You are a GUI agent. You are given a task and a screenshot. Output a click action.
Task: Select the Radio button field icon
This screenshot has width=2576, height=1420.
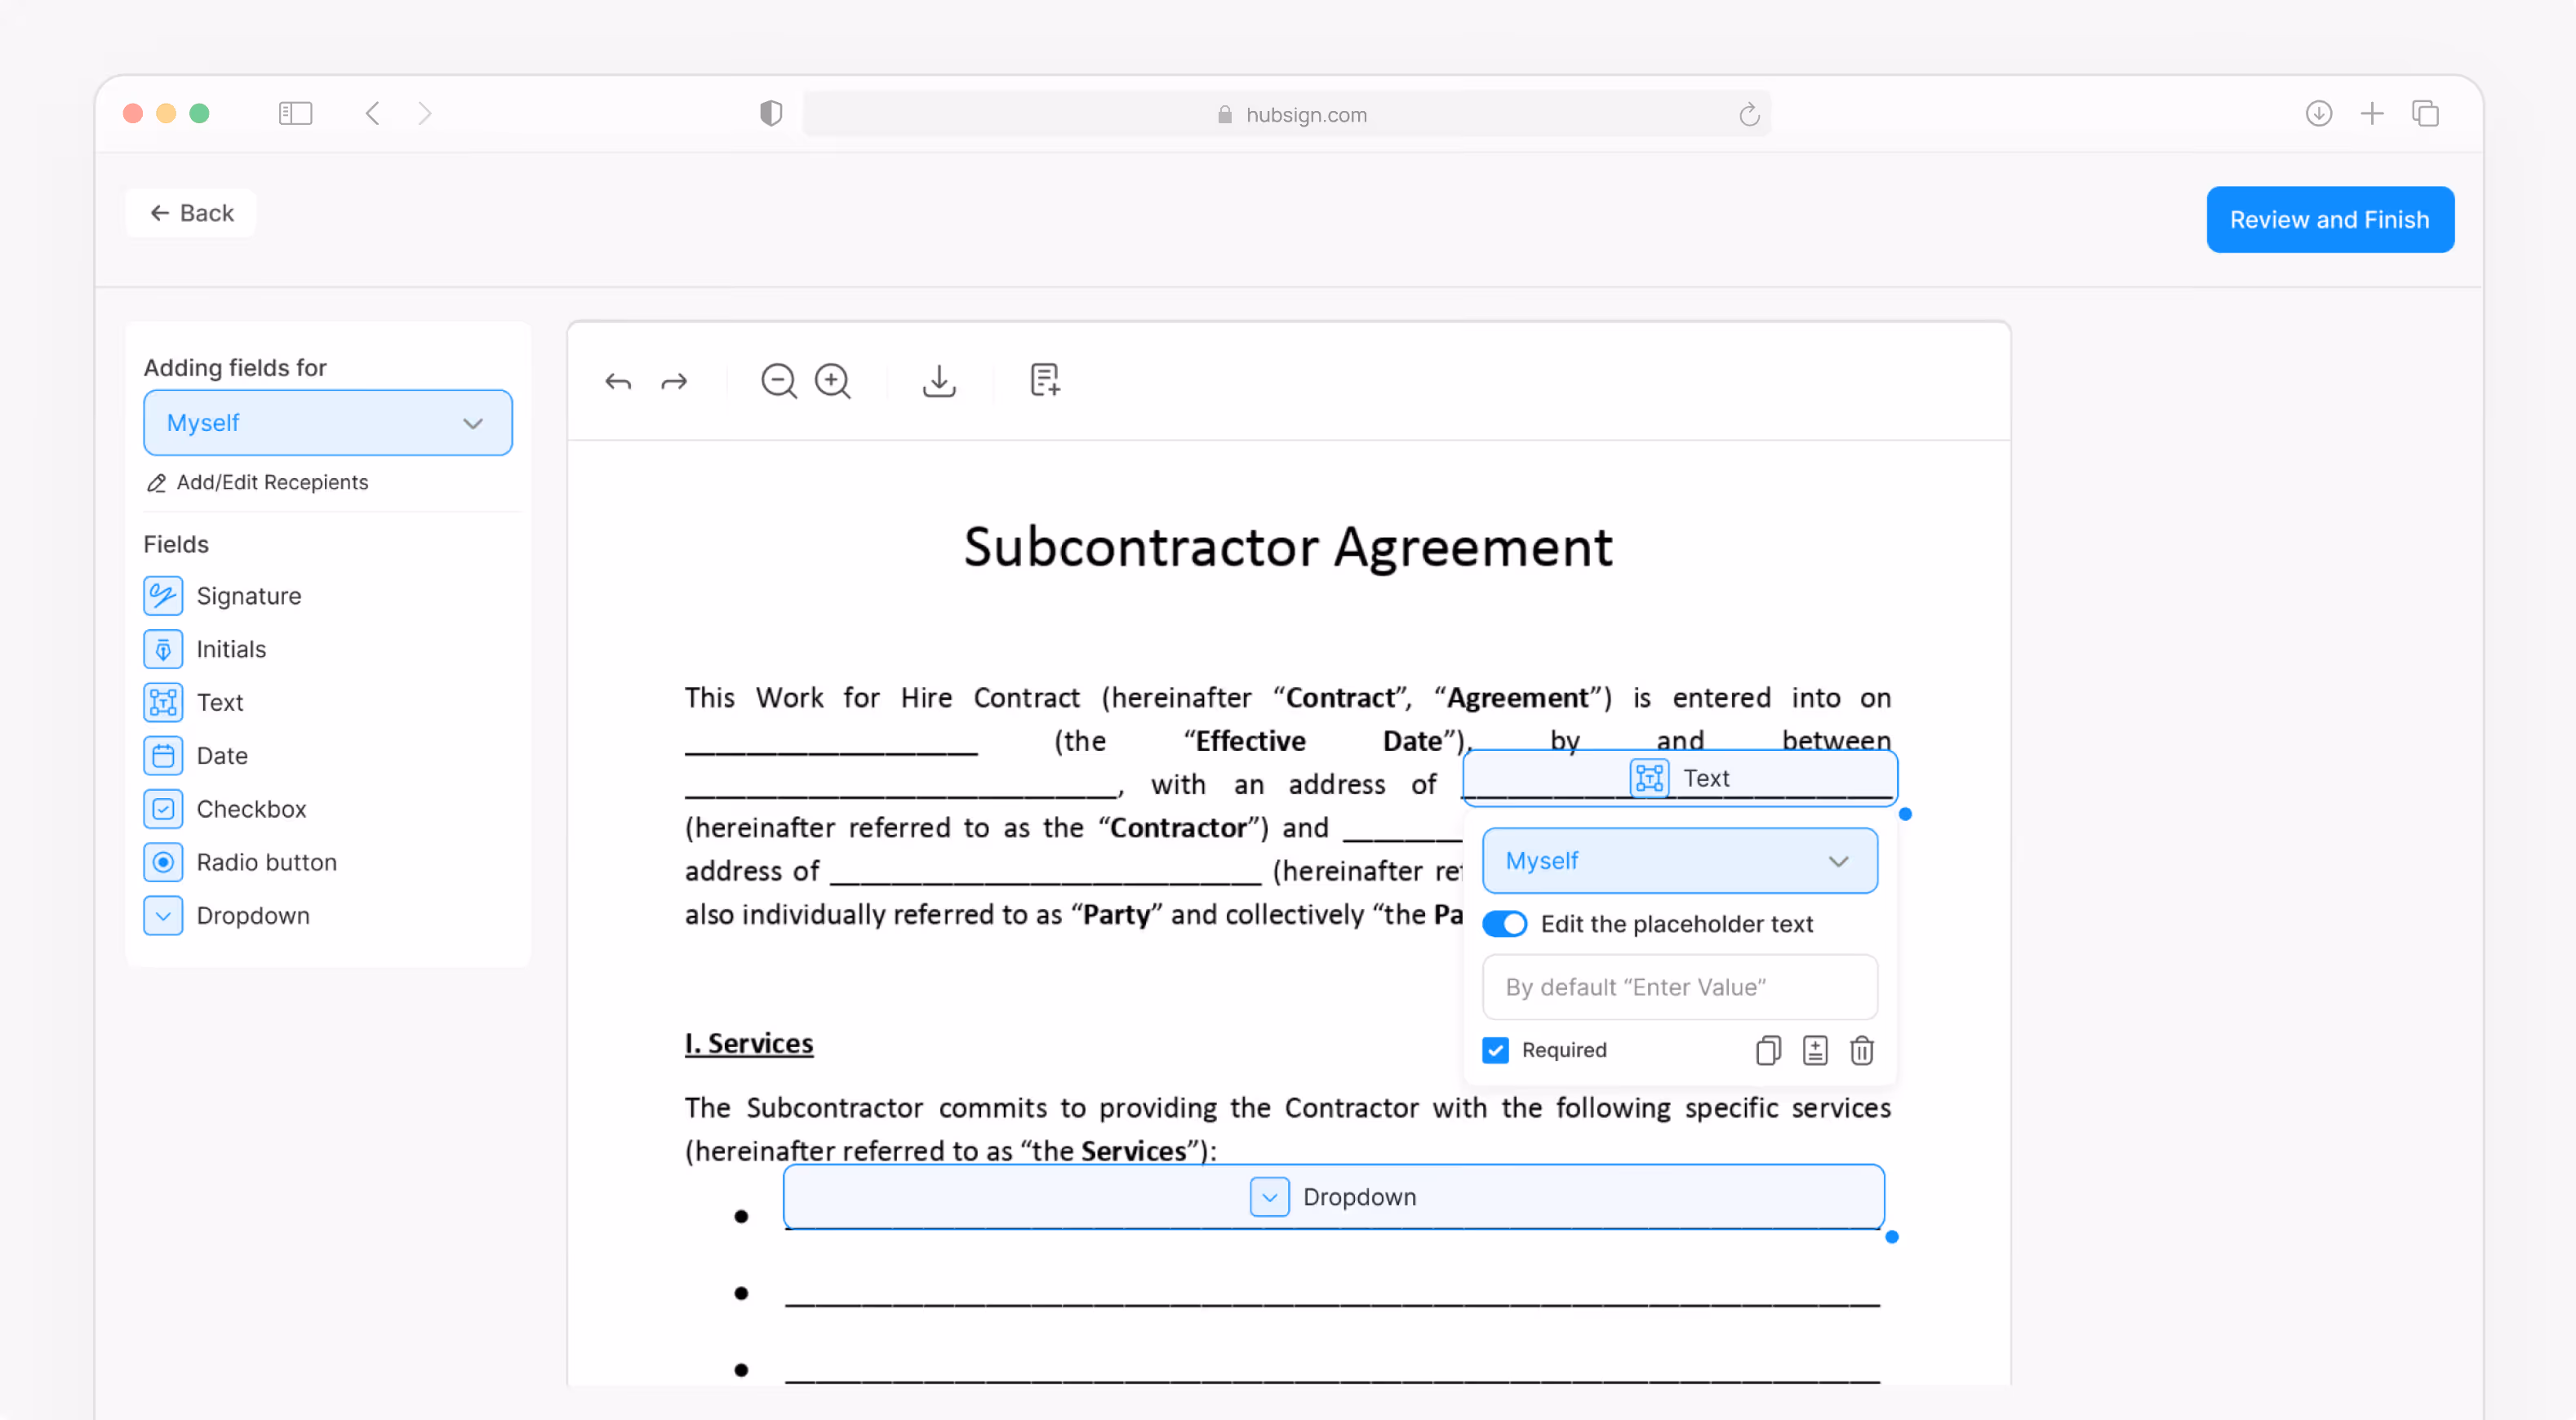[x=163, y=862]
